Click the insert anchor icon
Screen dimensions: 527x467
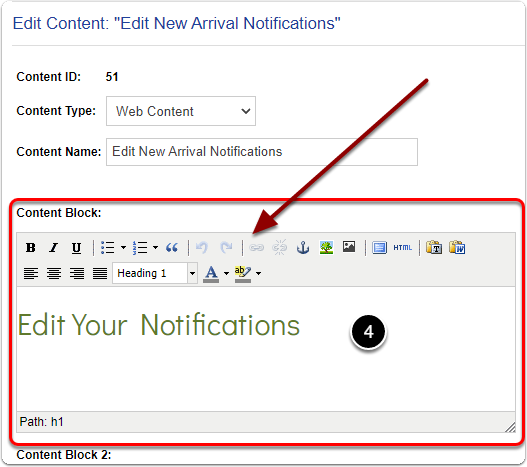(303, 248)
